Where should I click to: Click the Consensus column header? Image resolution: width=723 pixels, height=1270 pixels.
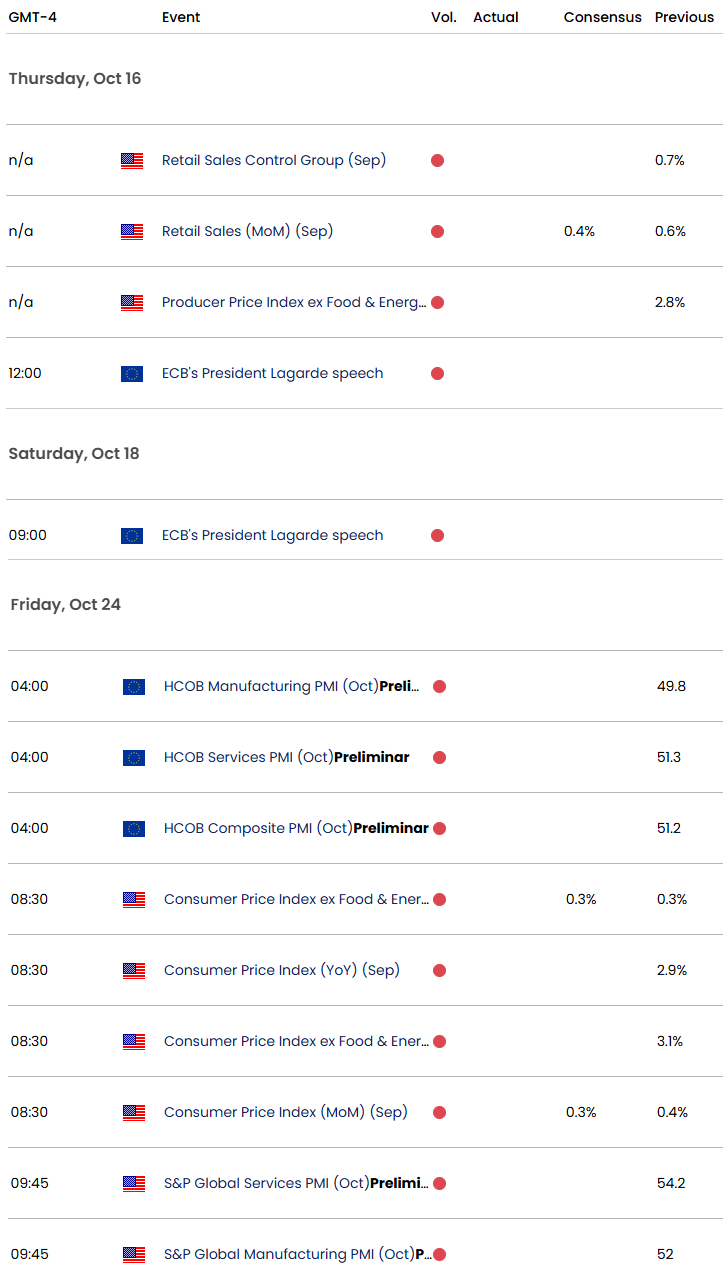click(x=602, y=17)
